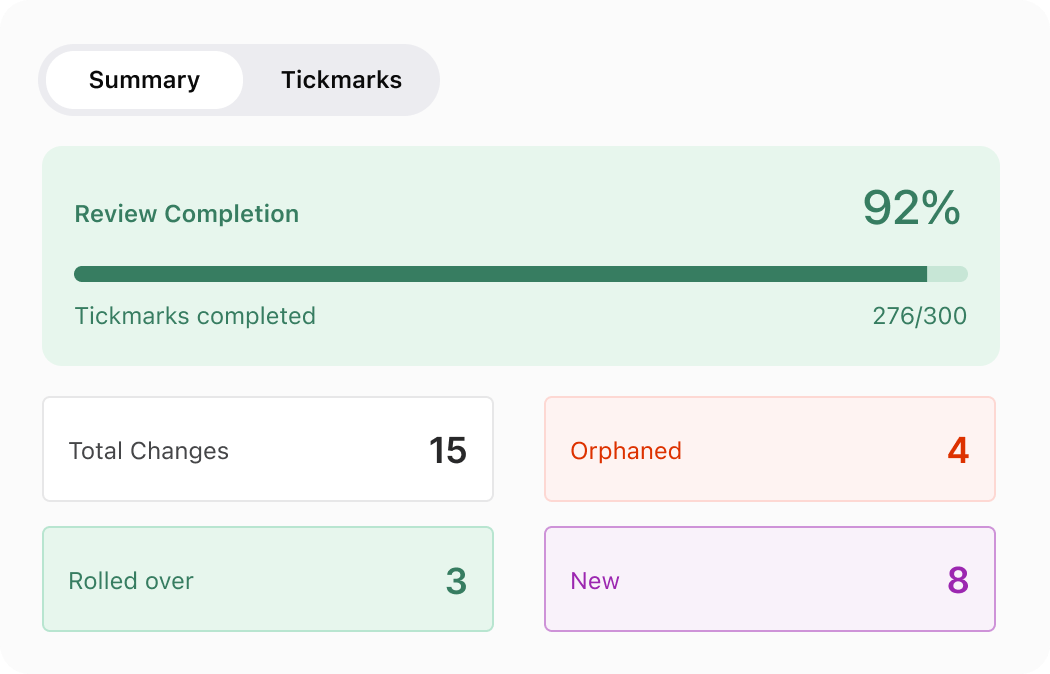Viewport: 1050px width, 674px height.
Task: Click the filled Review Completion progress bar
Action: 500,274
